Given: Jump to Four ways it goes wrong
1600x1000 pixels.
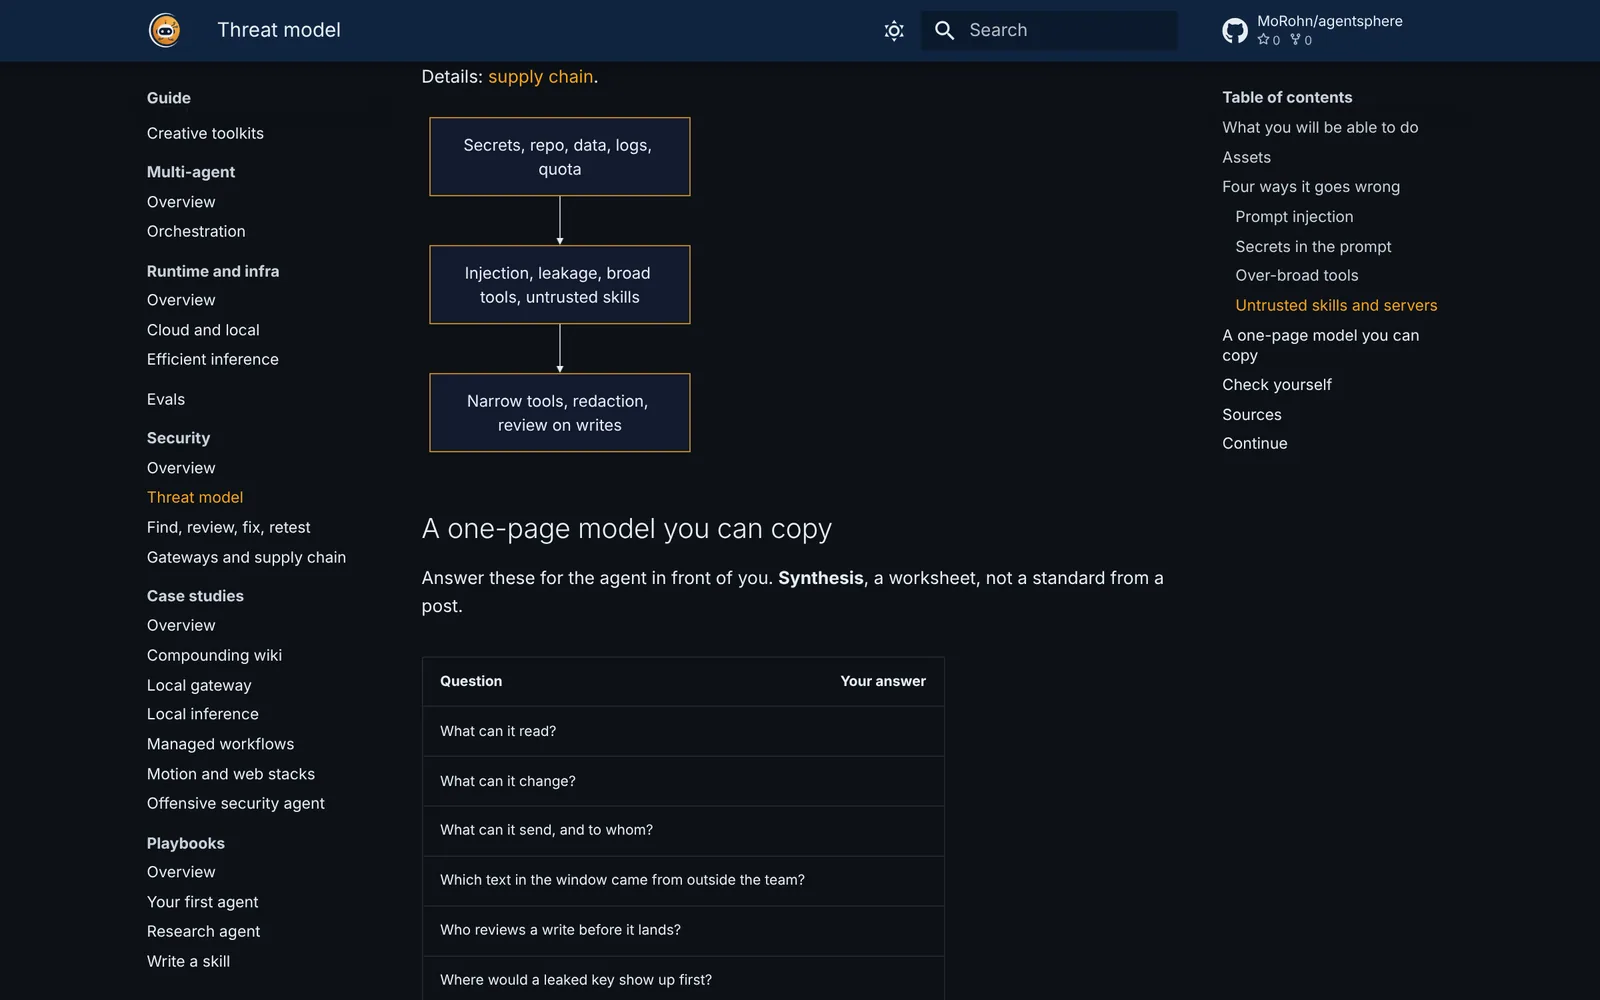Looking at the screenshot, I should coord(1311,187).
